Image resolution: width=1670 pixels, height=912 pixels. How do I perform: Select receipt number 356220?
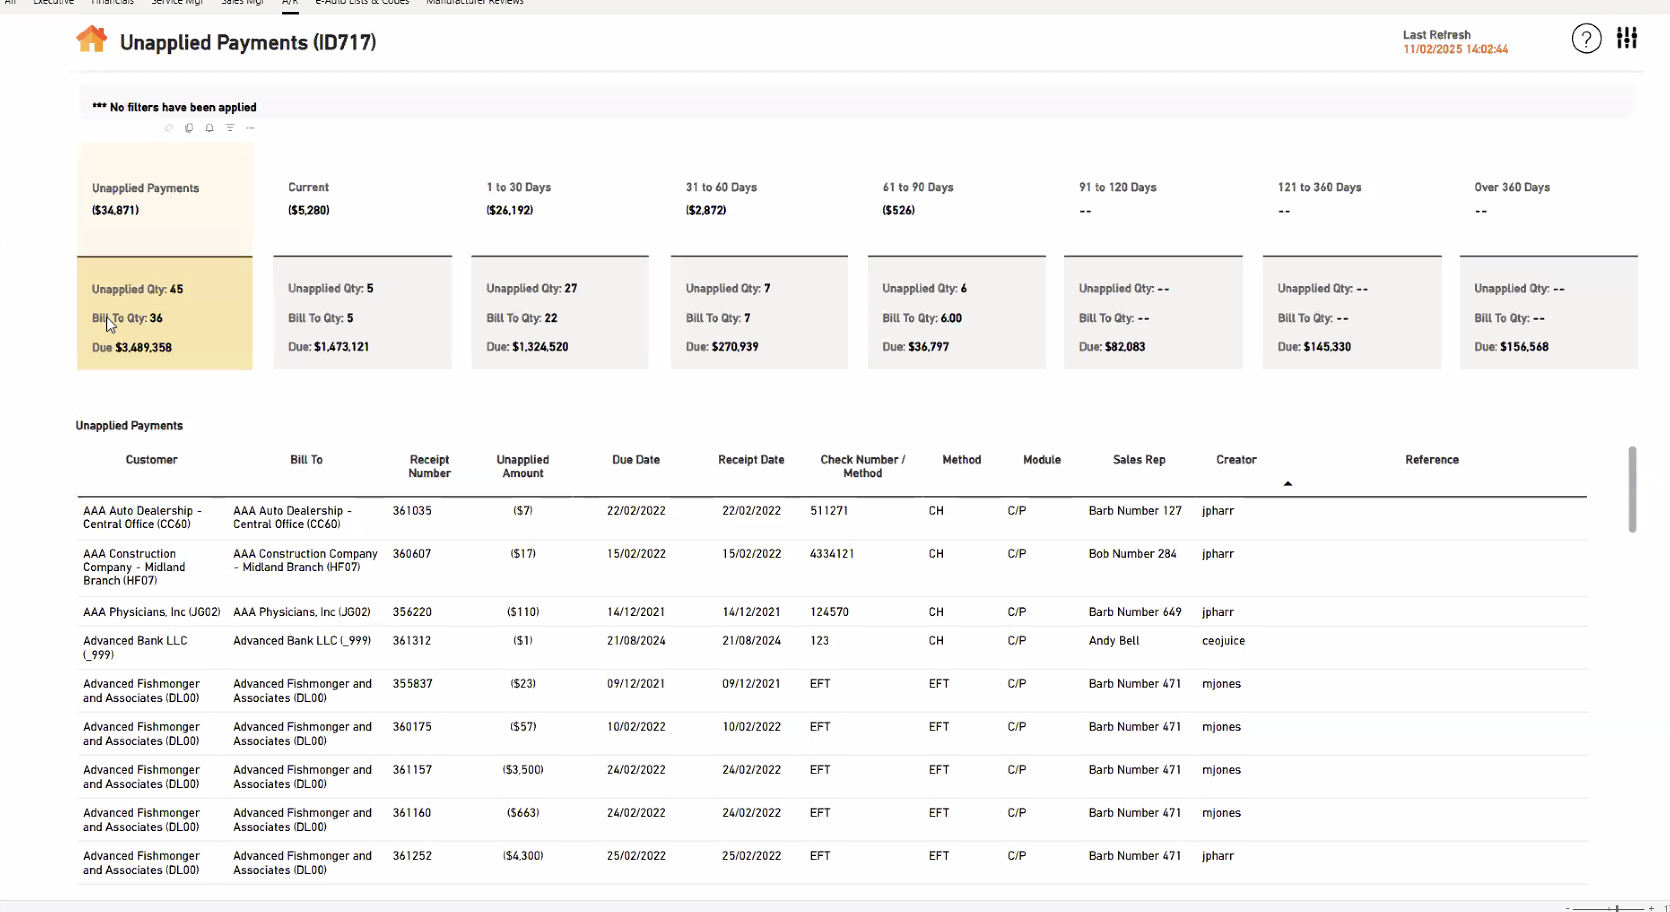412,612
